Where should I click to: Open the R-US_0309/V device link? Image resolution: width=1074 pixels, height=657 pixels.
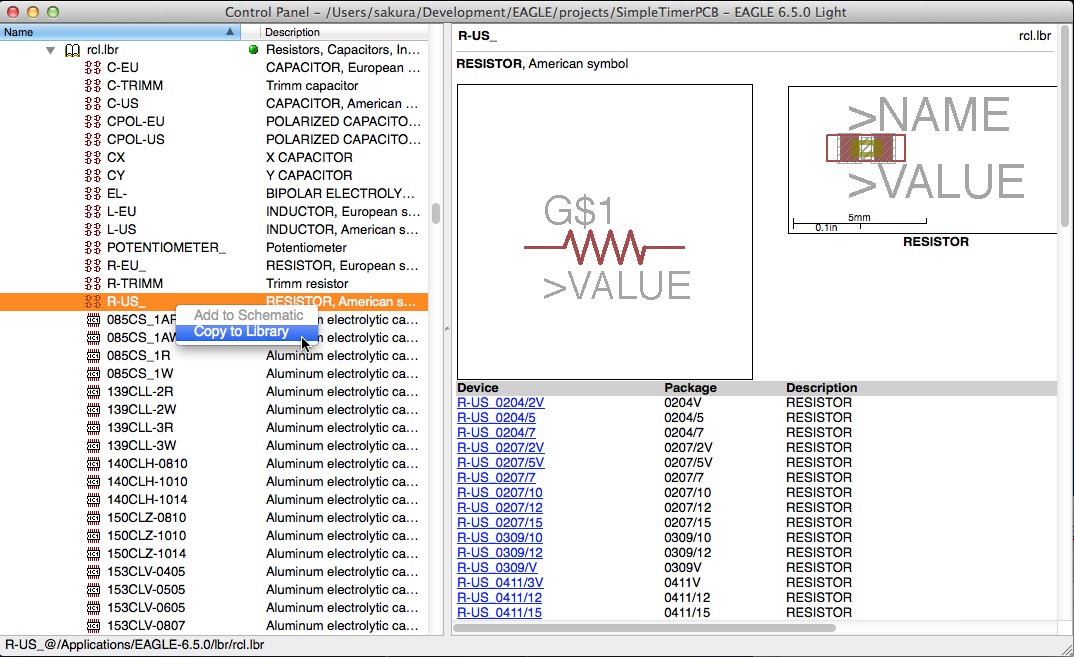tap(497, 568)
